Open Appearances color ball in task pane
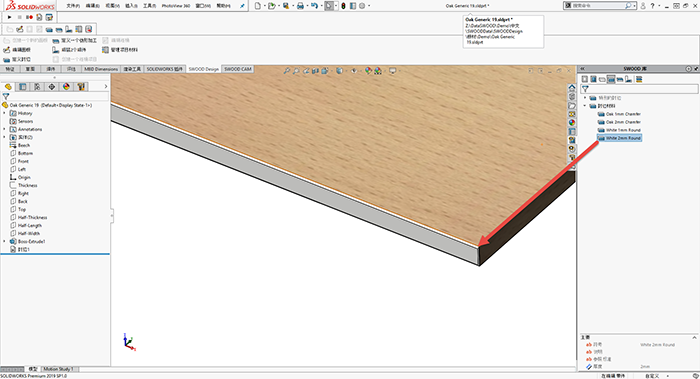 pos(572,123)
